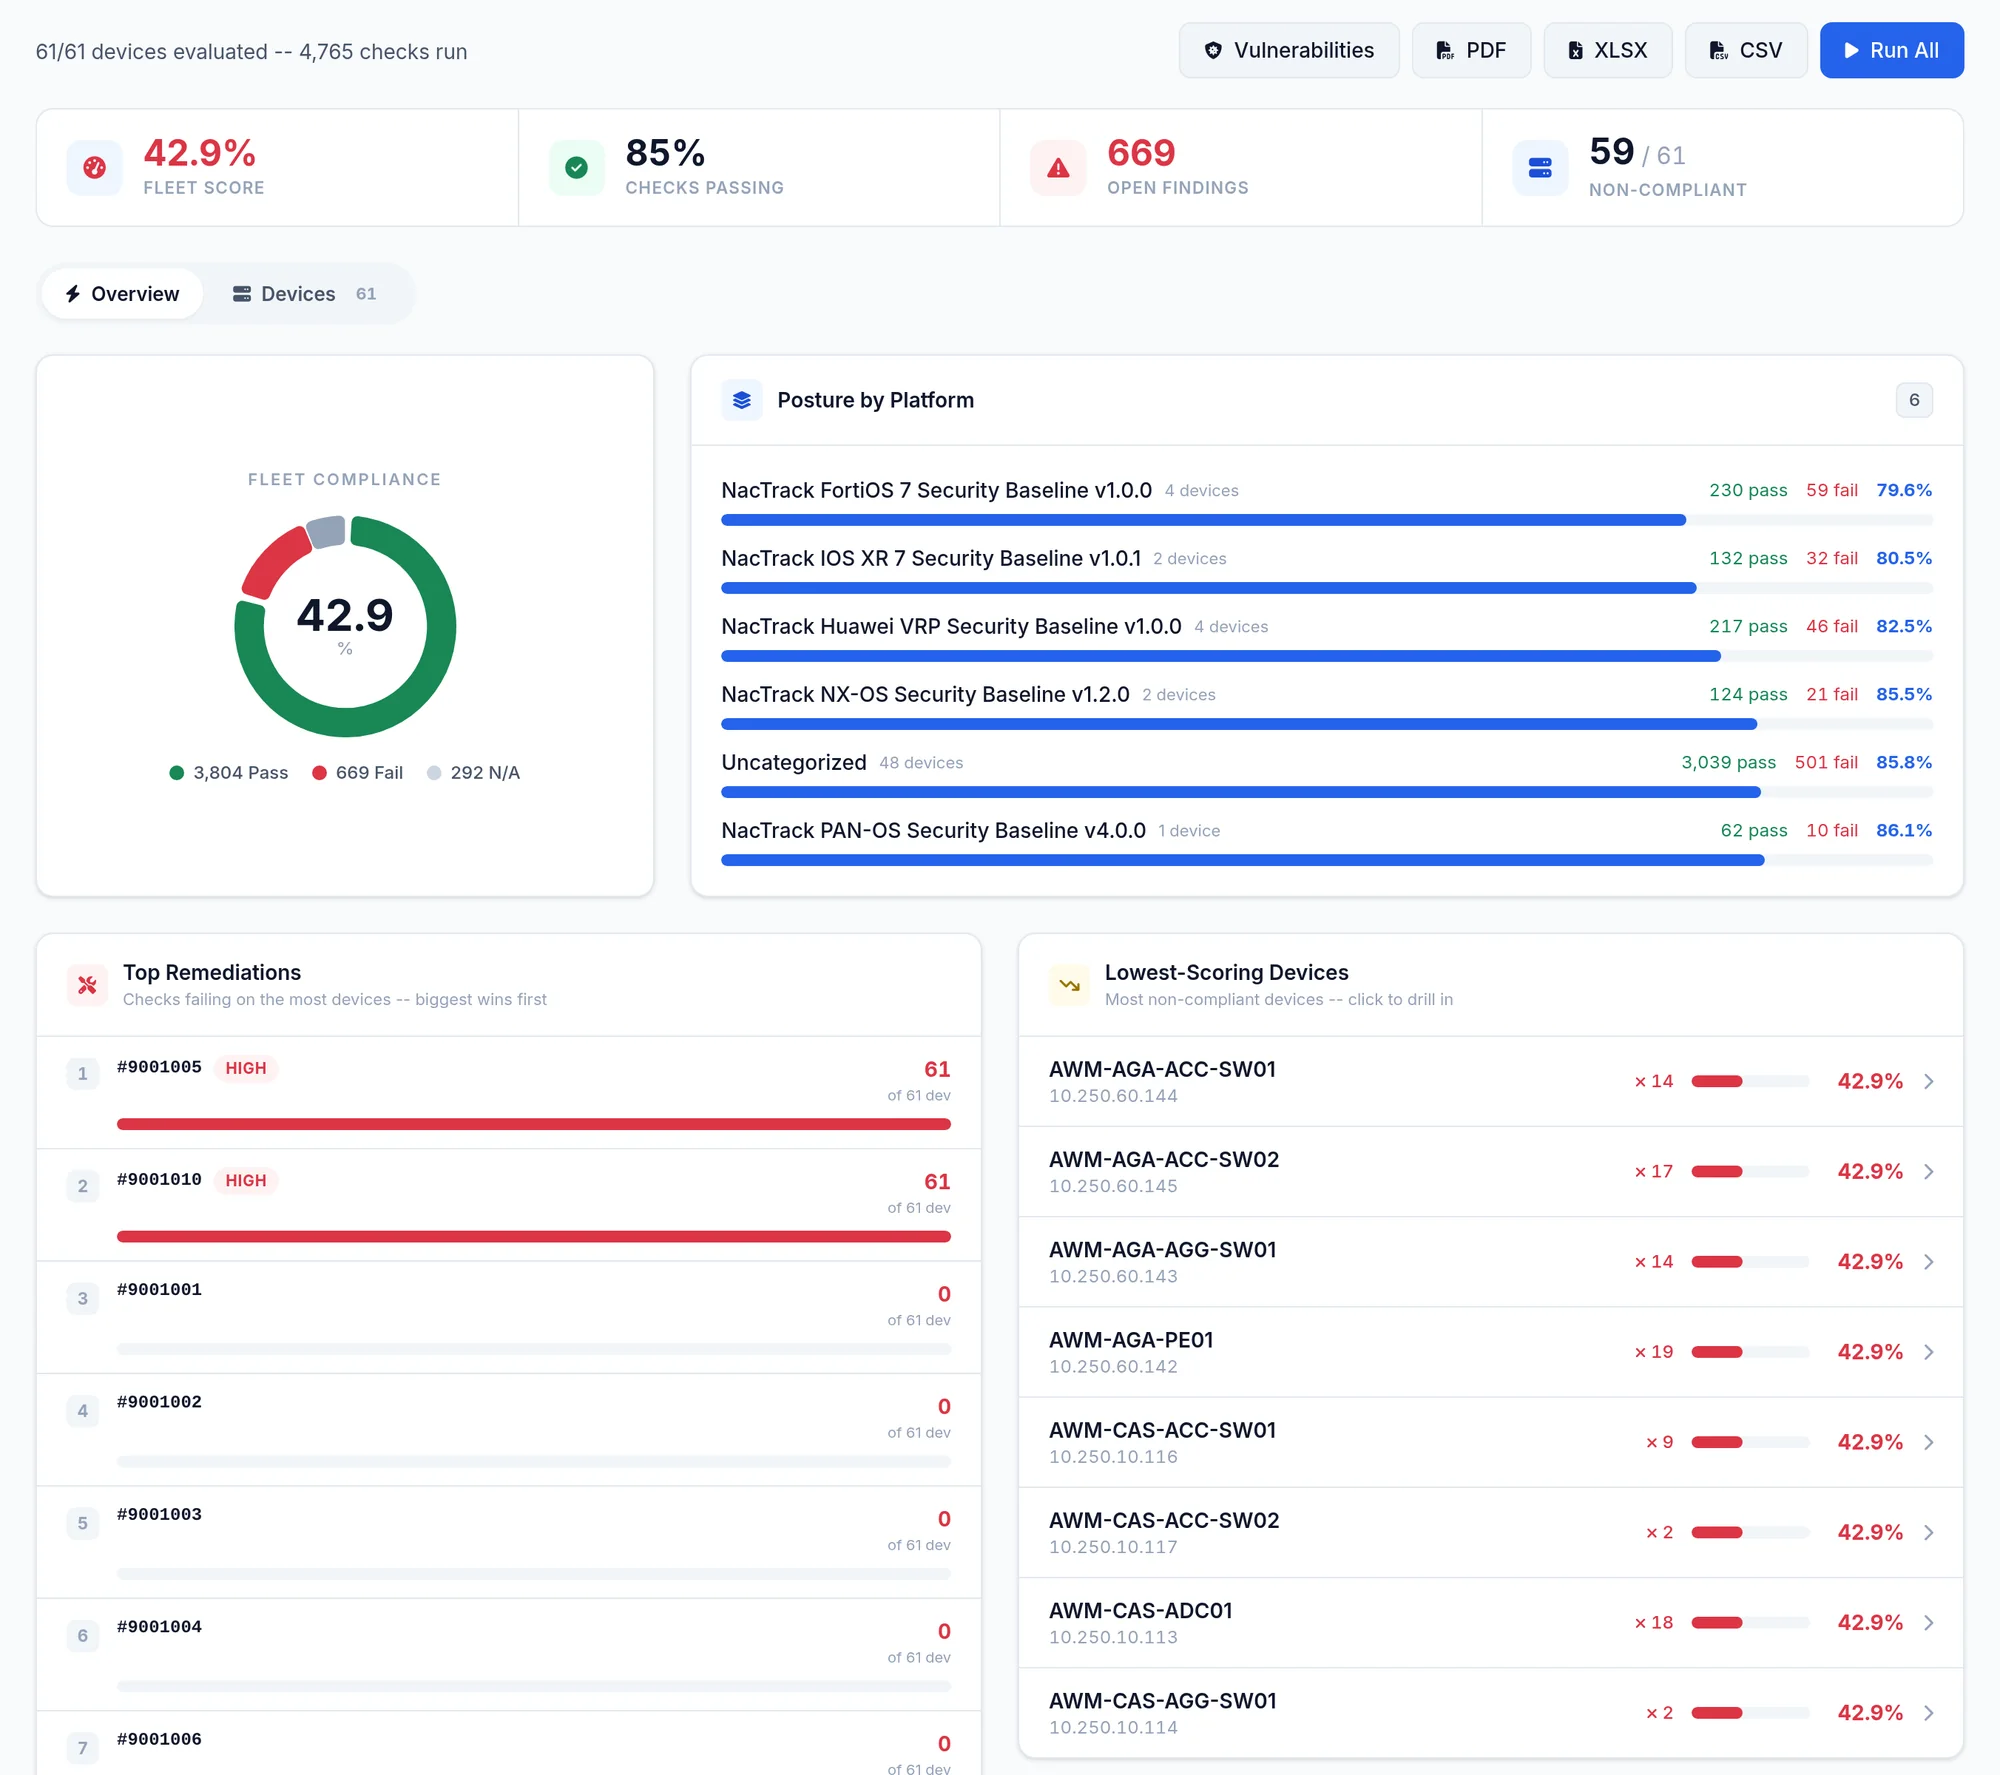
Task: Click the 3,804 Pass legend entry
Action: pyautogui.click(x=229, y=773)
